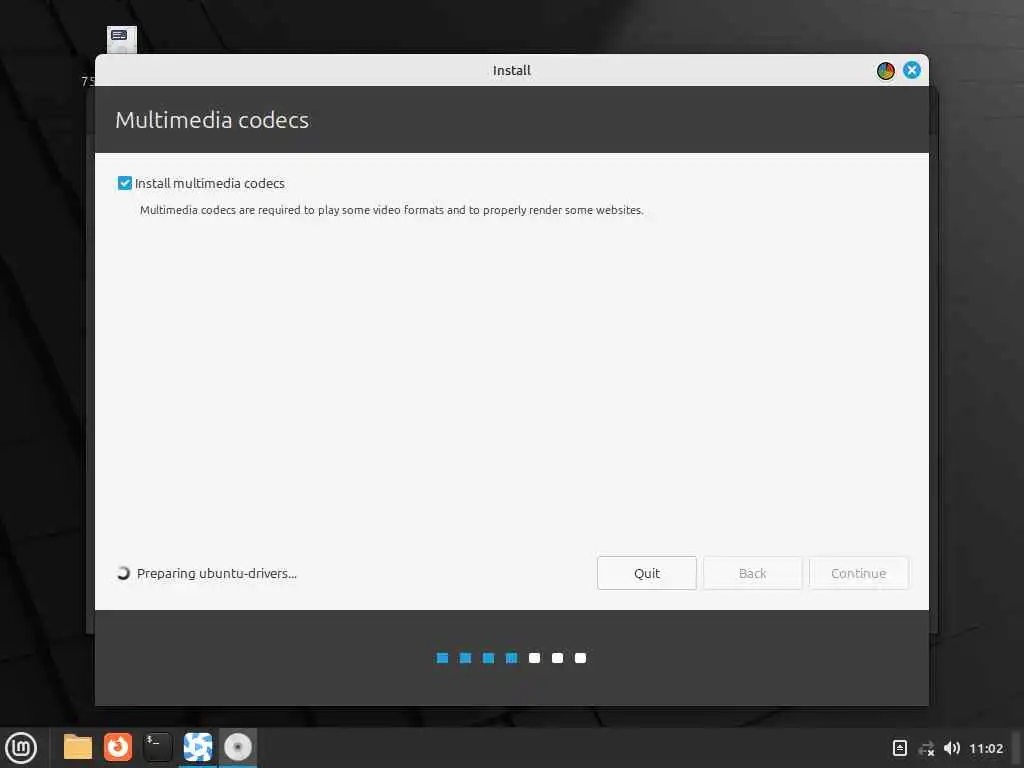Screen dimensions: 1024x768
Task: Click the show desktop strip at the panel end
Action: tap(1017, 748)
